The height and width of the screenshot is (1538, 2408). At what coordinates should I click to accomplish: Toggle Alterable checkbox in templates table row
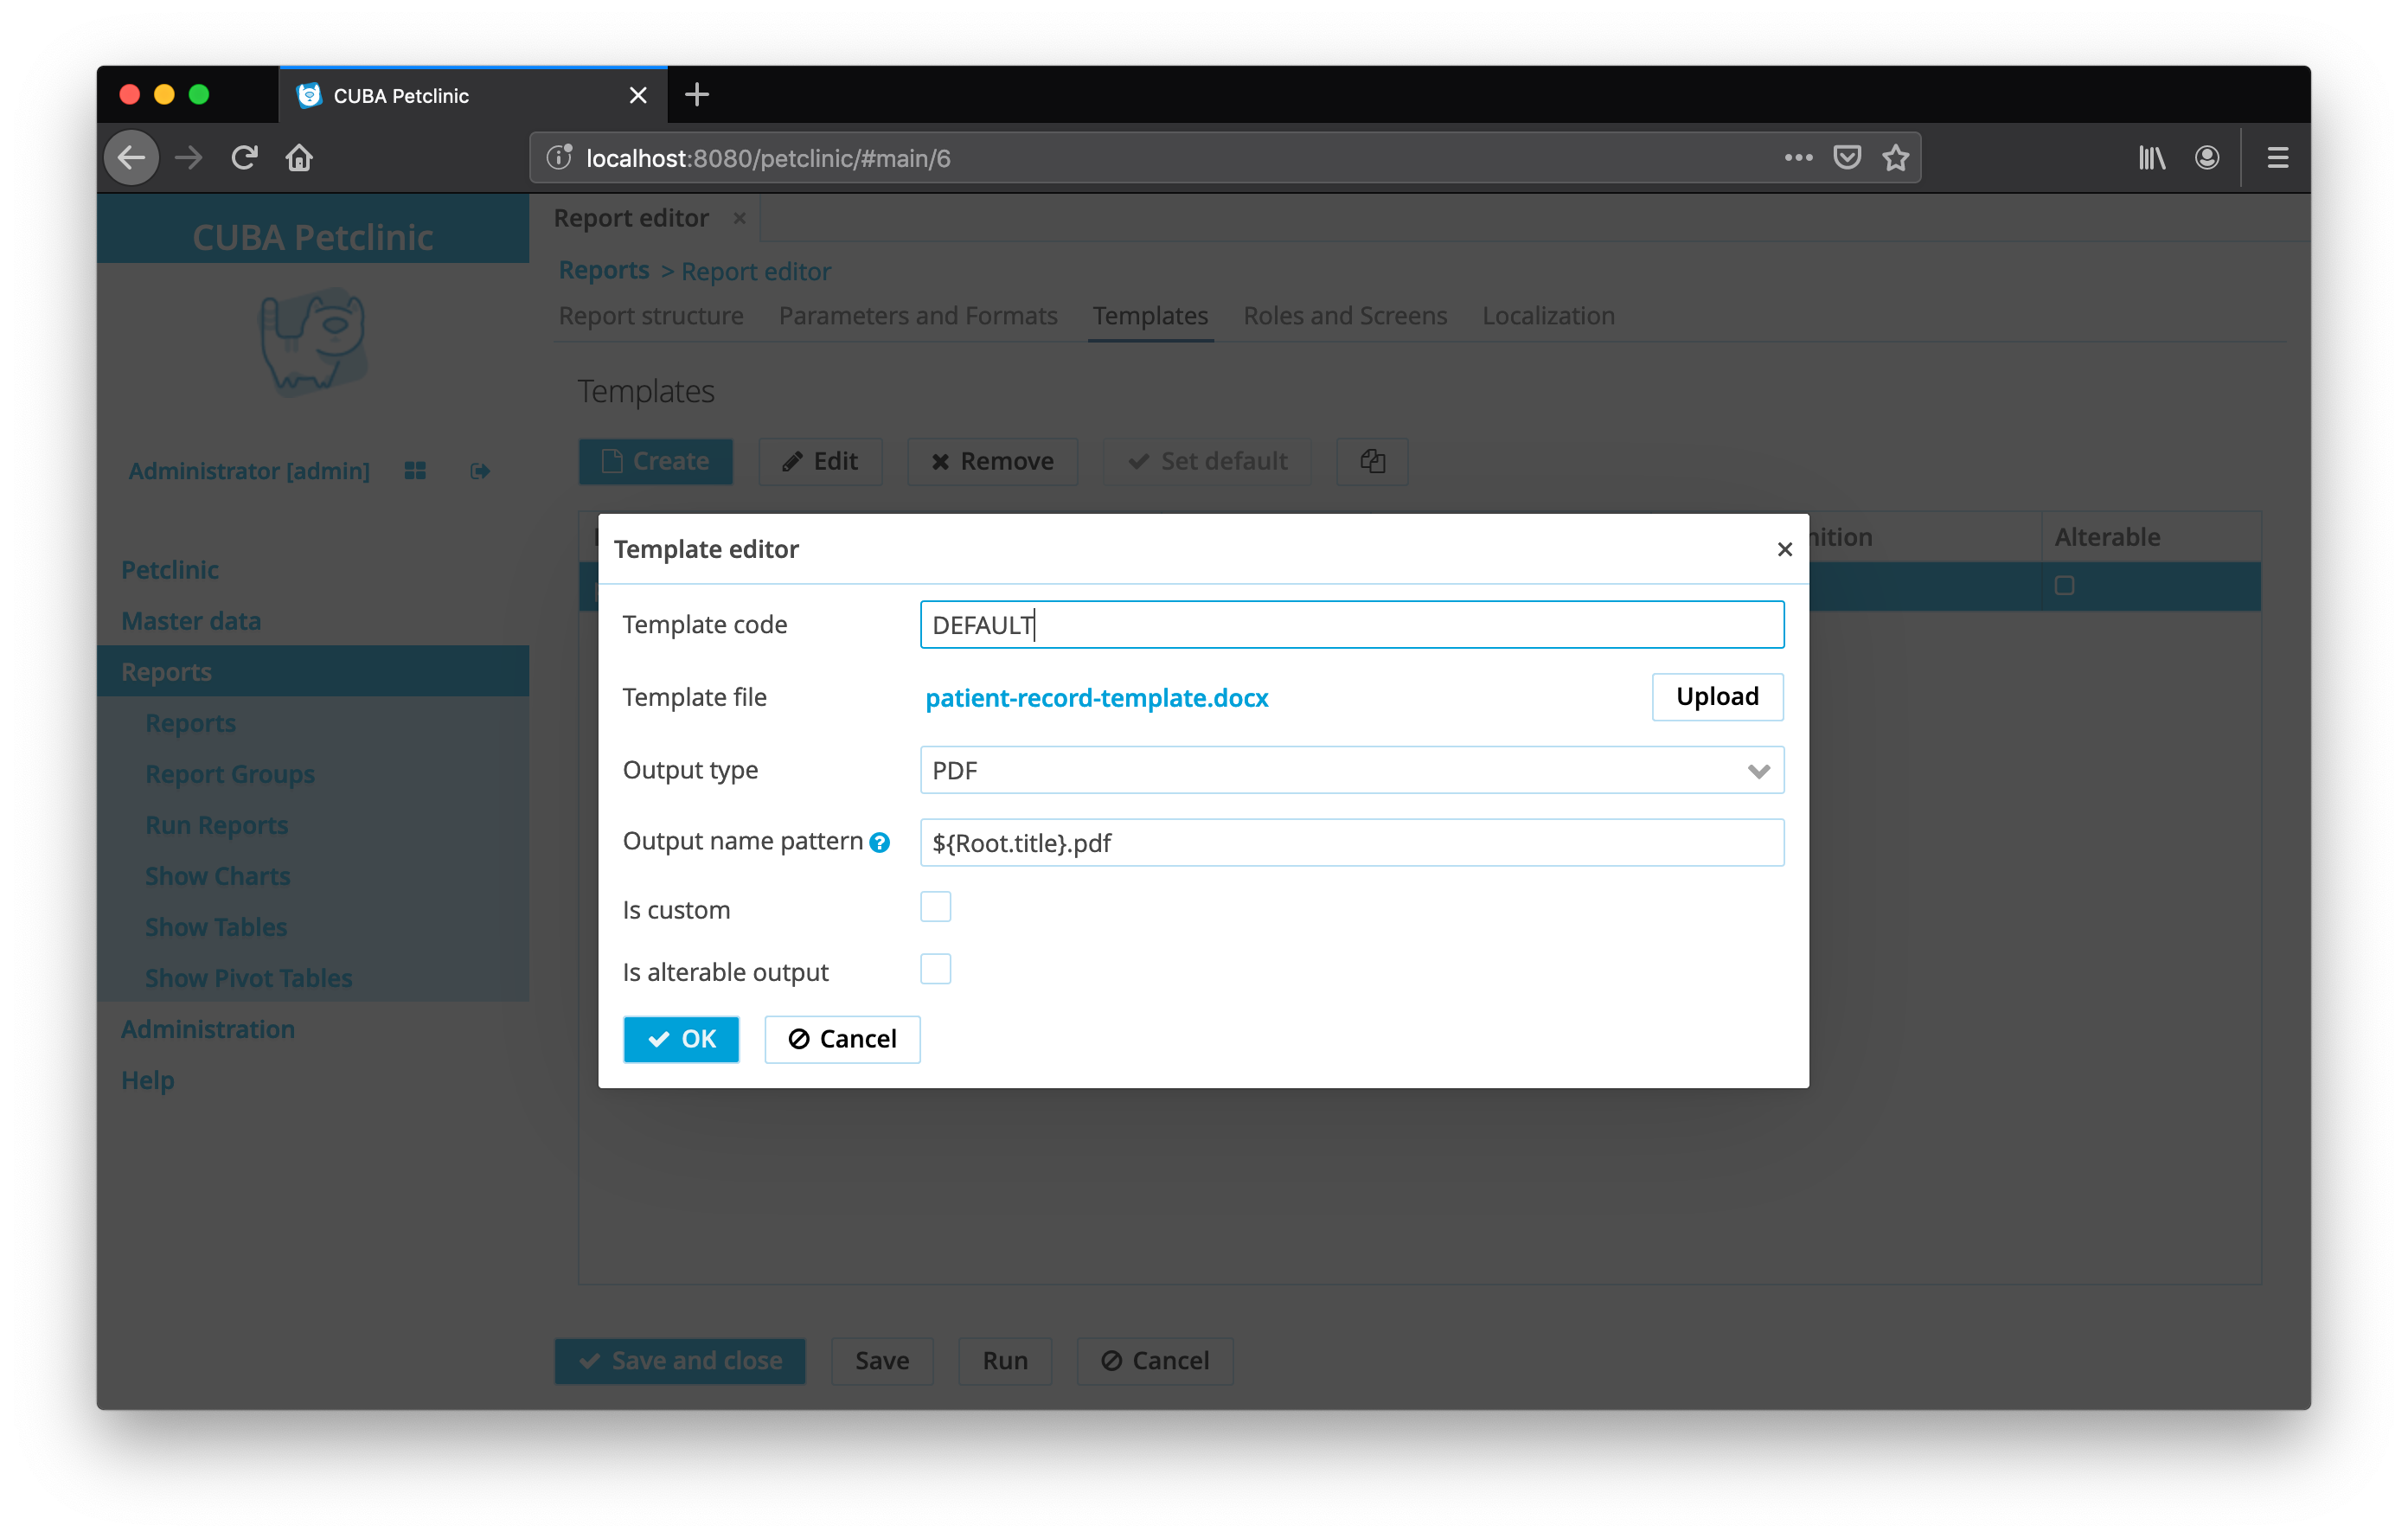click(x=2064, y=586)
